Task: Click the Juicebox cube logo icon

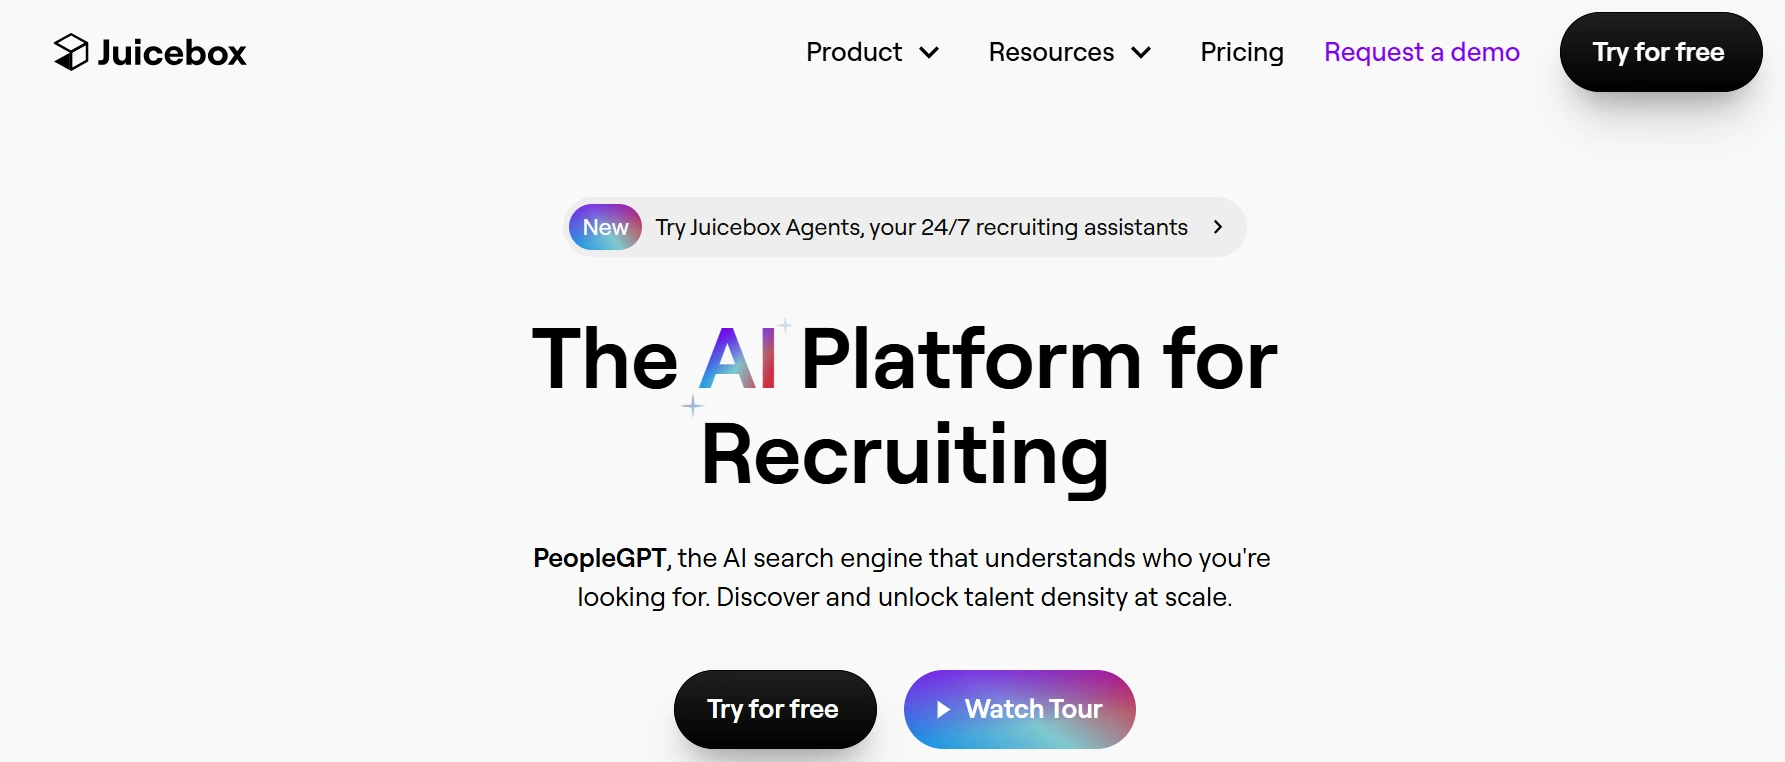Action: point(71,52)
